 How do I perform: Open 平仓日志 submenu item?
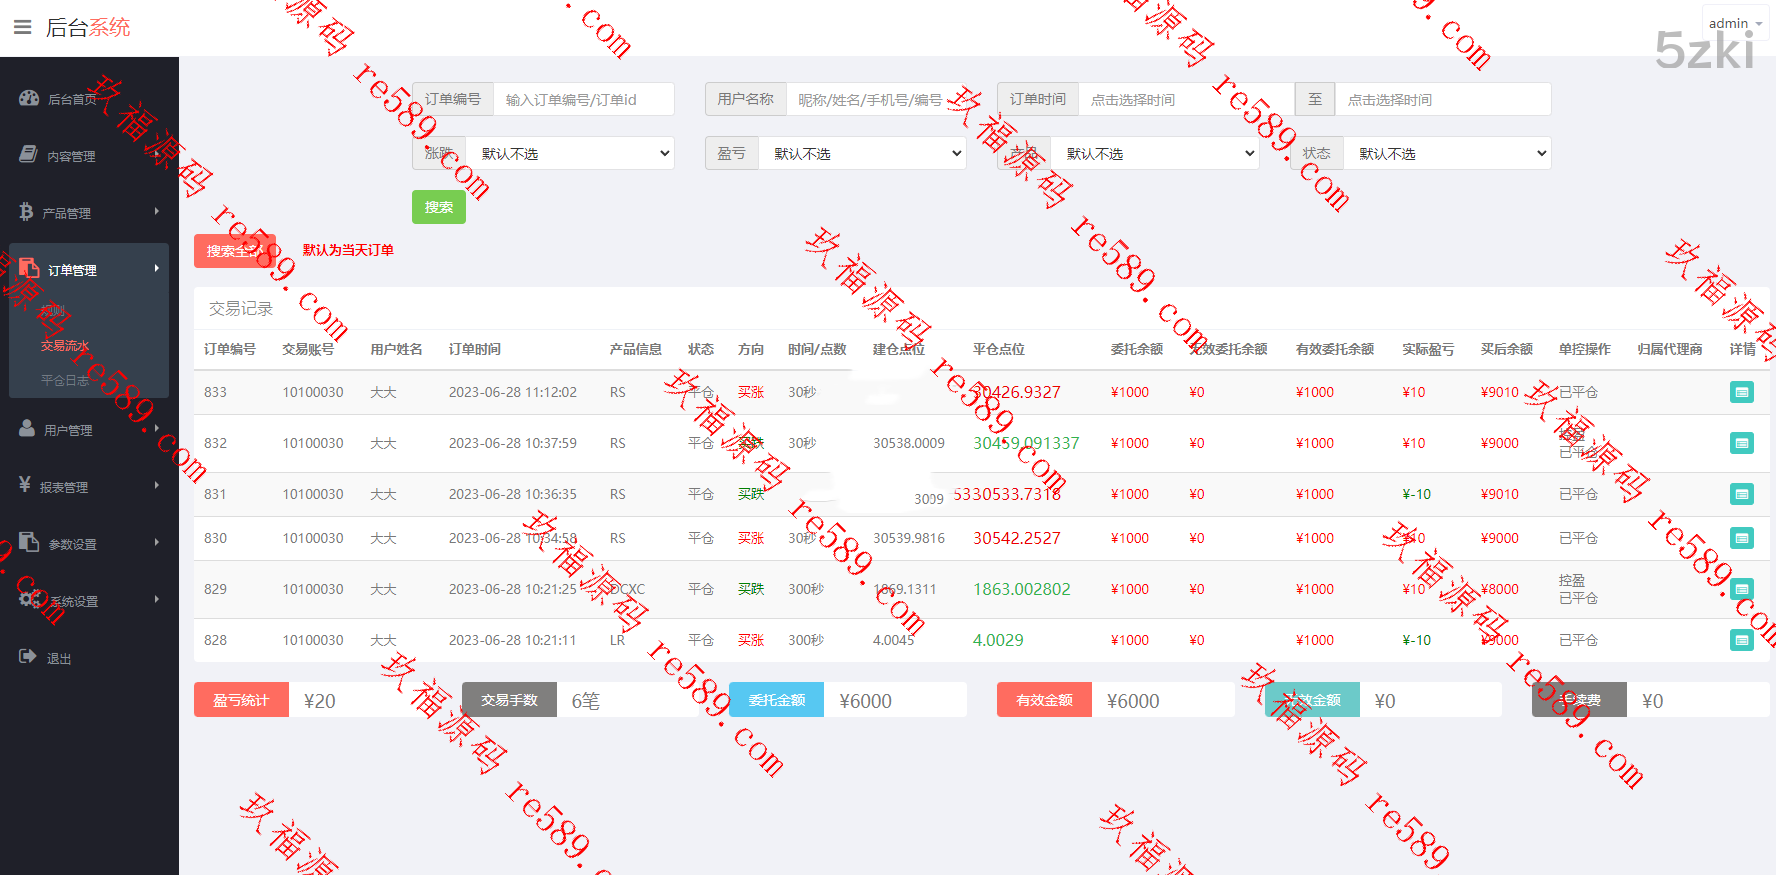[x=65, y=380]
